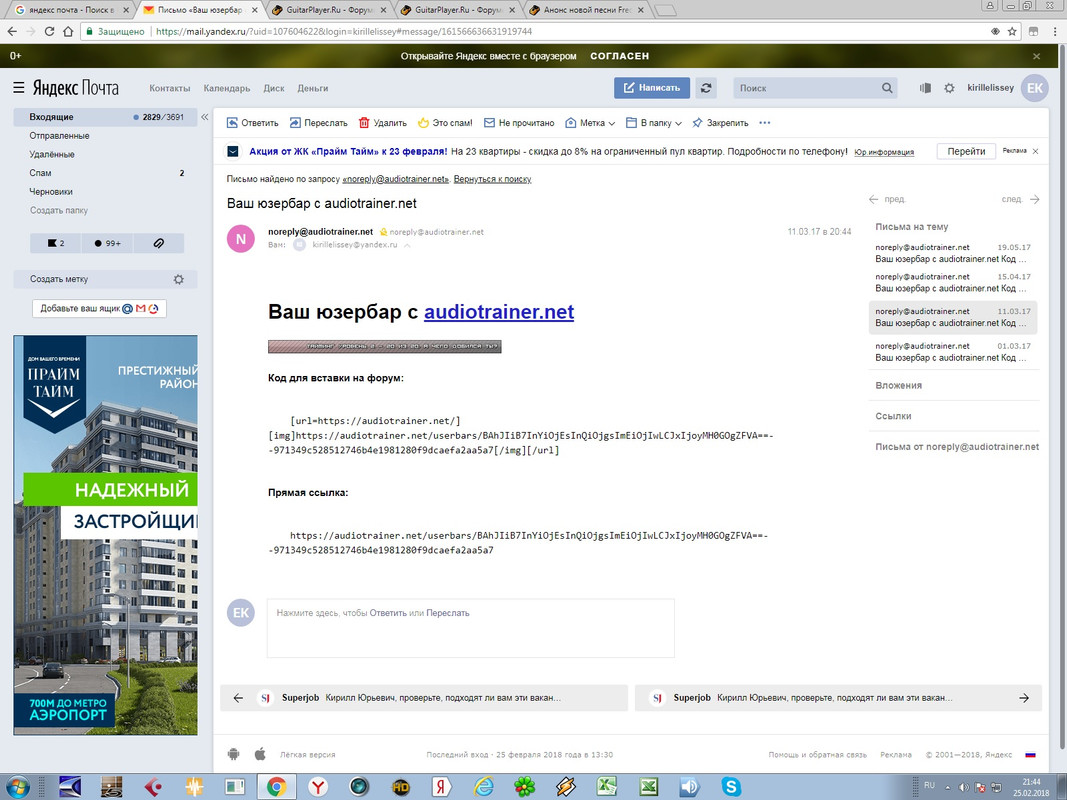Open Internet Explorer from the taskbar
This screenshot has width=1067, height=800.
(483, 787)
